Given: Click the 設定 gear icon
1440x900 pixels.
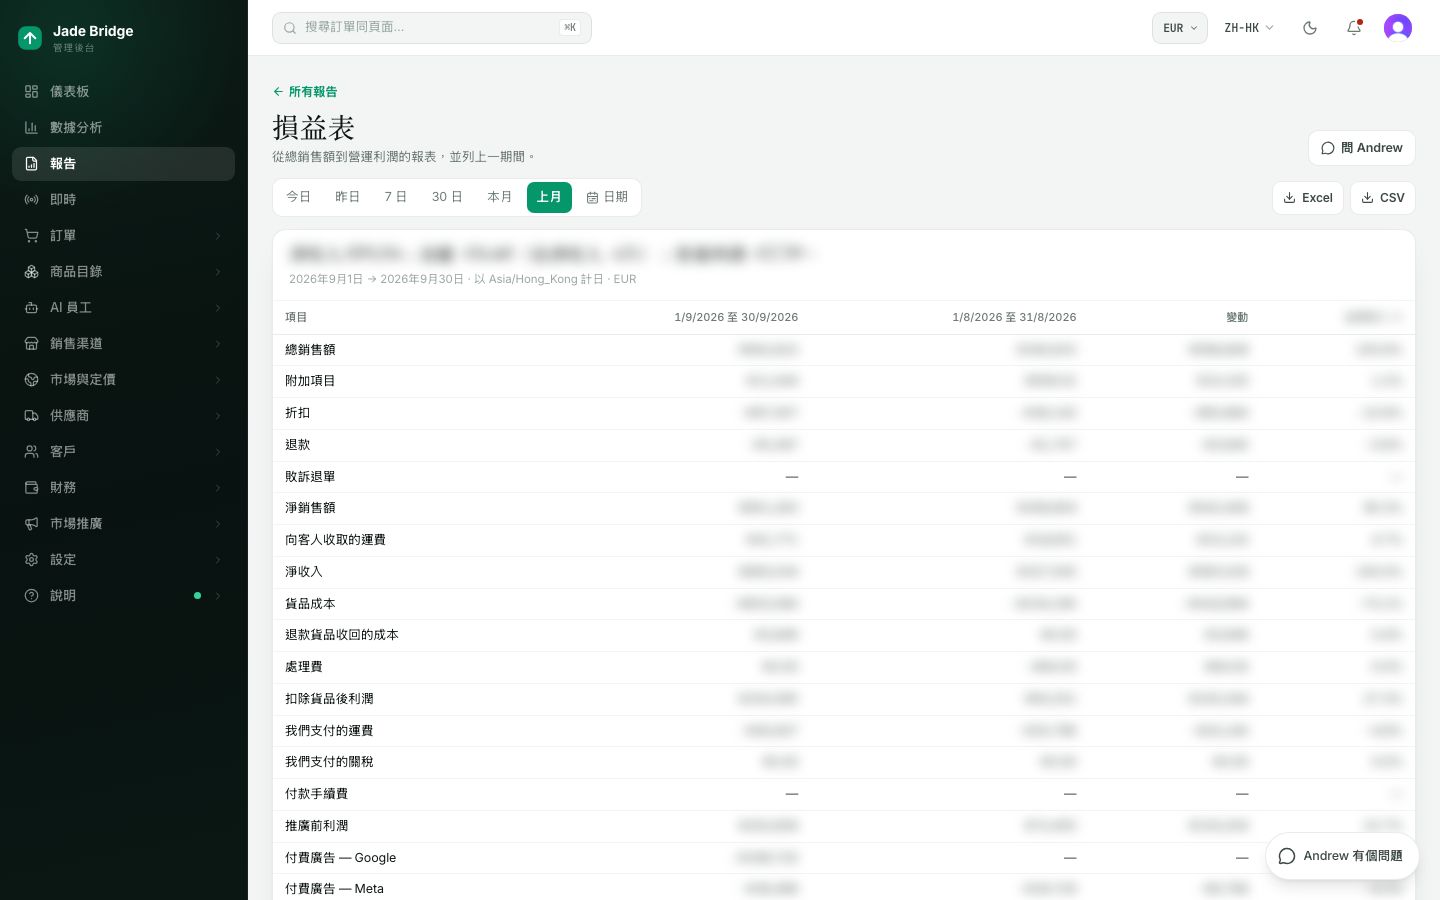Looking at the screenshot, I should (x=31, y=559).
